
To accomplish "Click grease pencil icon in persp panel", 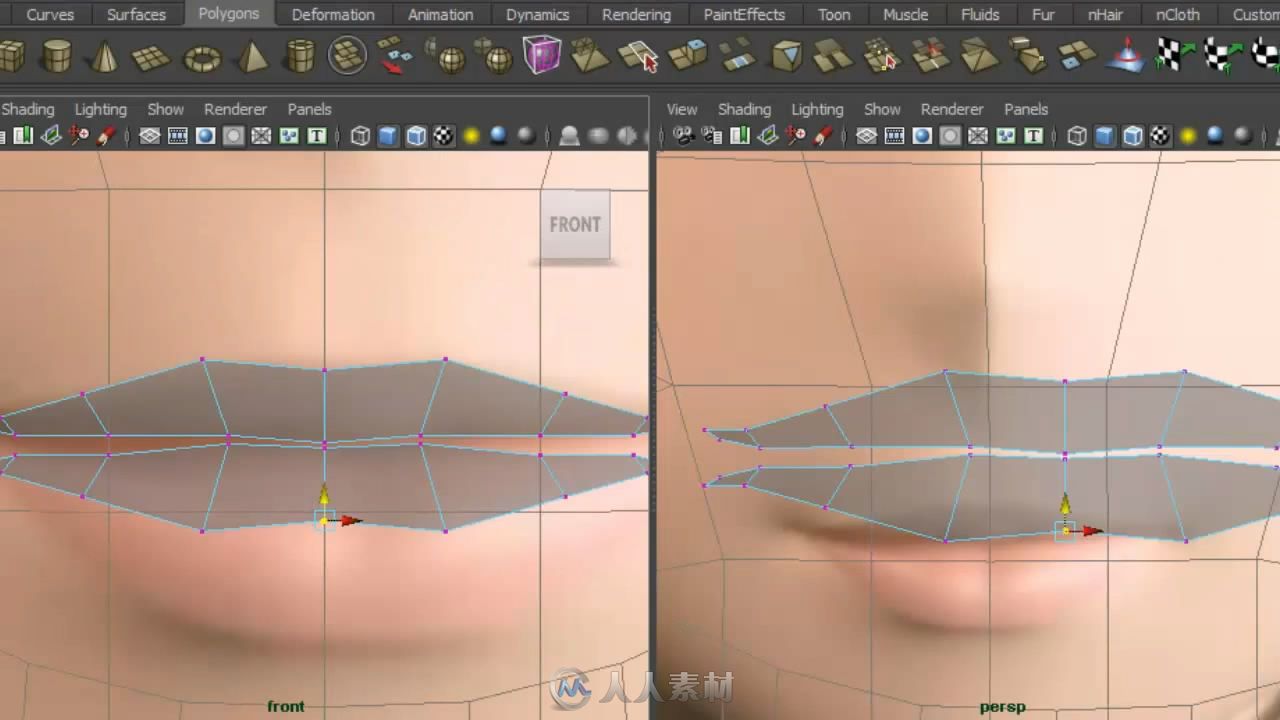I will 823,136.
